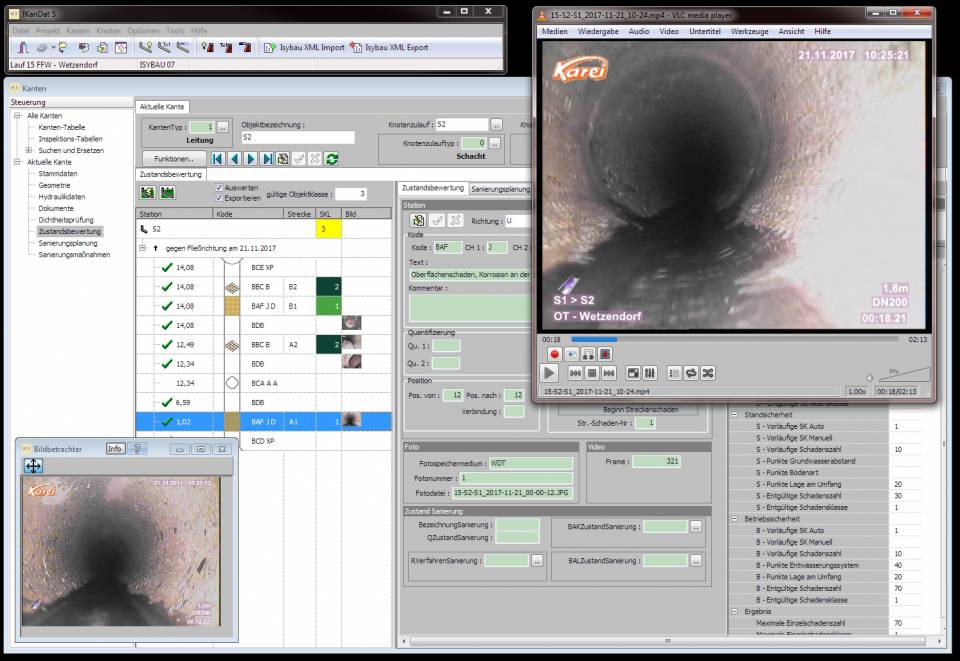The height and width of the screenshot is (661, 960).
Task: Collapse Standsicherheit section
Action: click(735, 414)
